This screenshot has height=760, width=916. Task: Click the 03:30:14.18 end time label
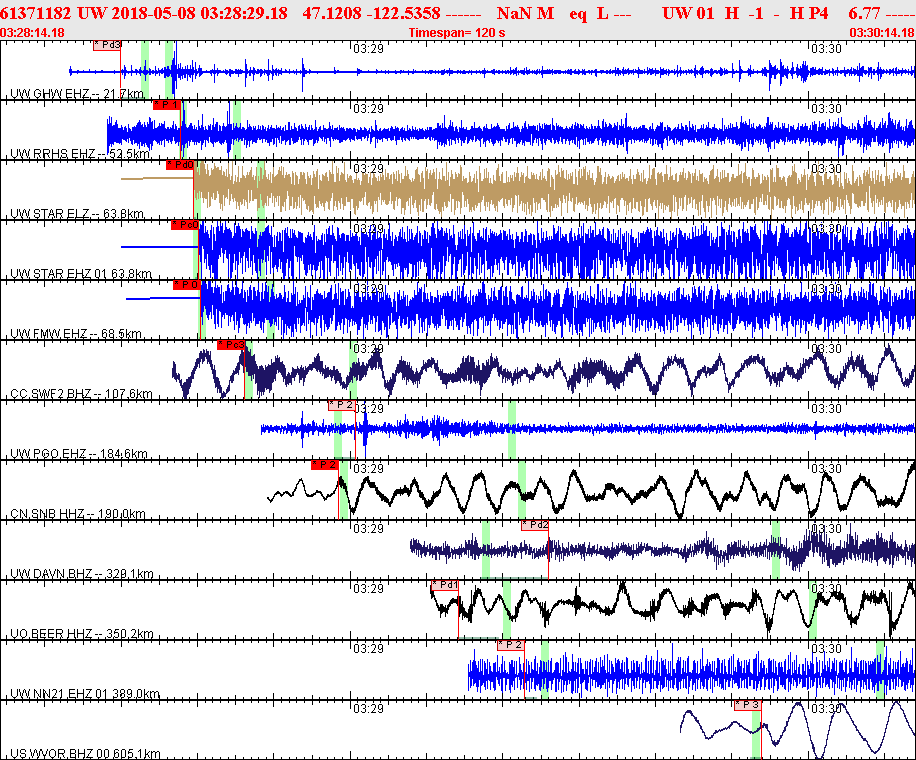click(x=881, y=32)
